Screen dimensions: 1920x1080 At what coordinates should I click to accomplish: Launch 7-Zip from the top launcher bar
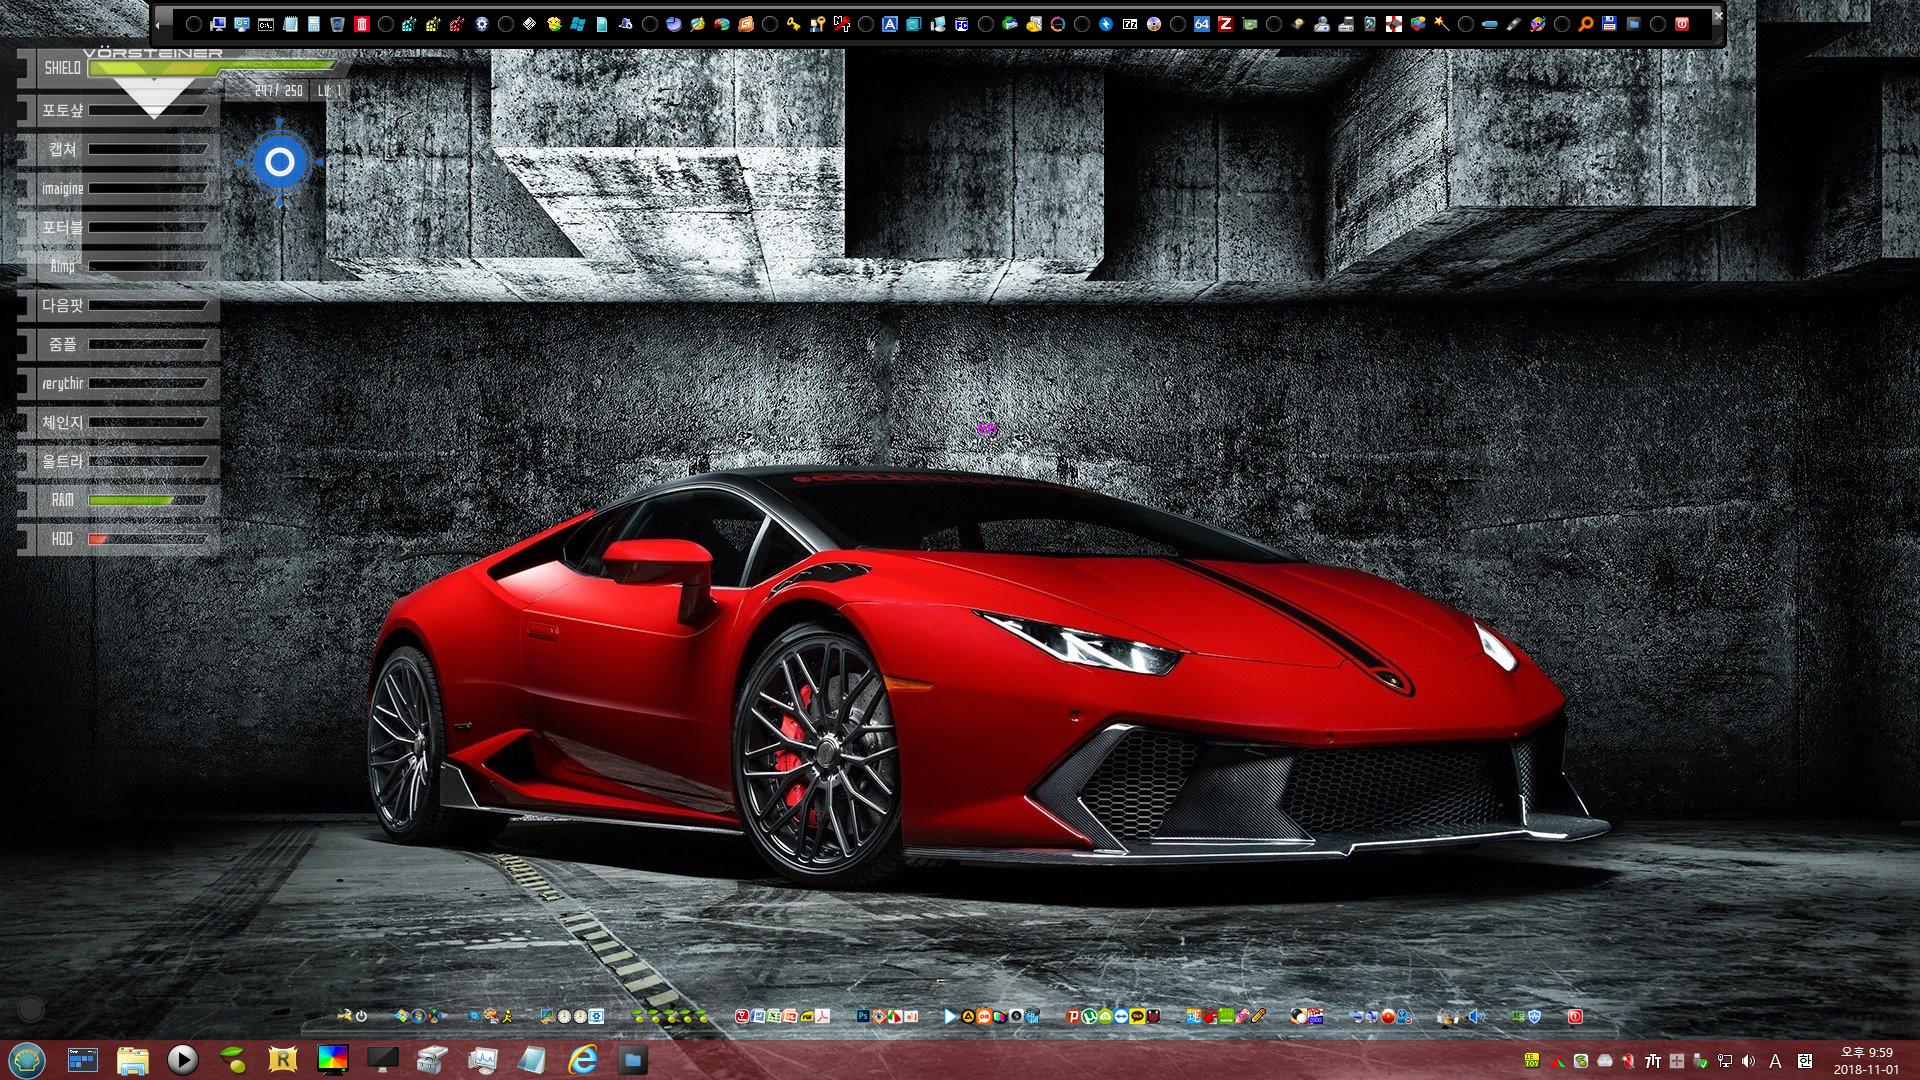(1130, 24)
